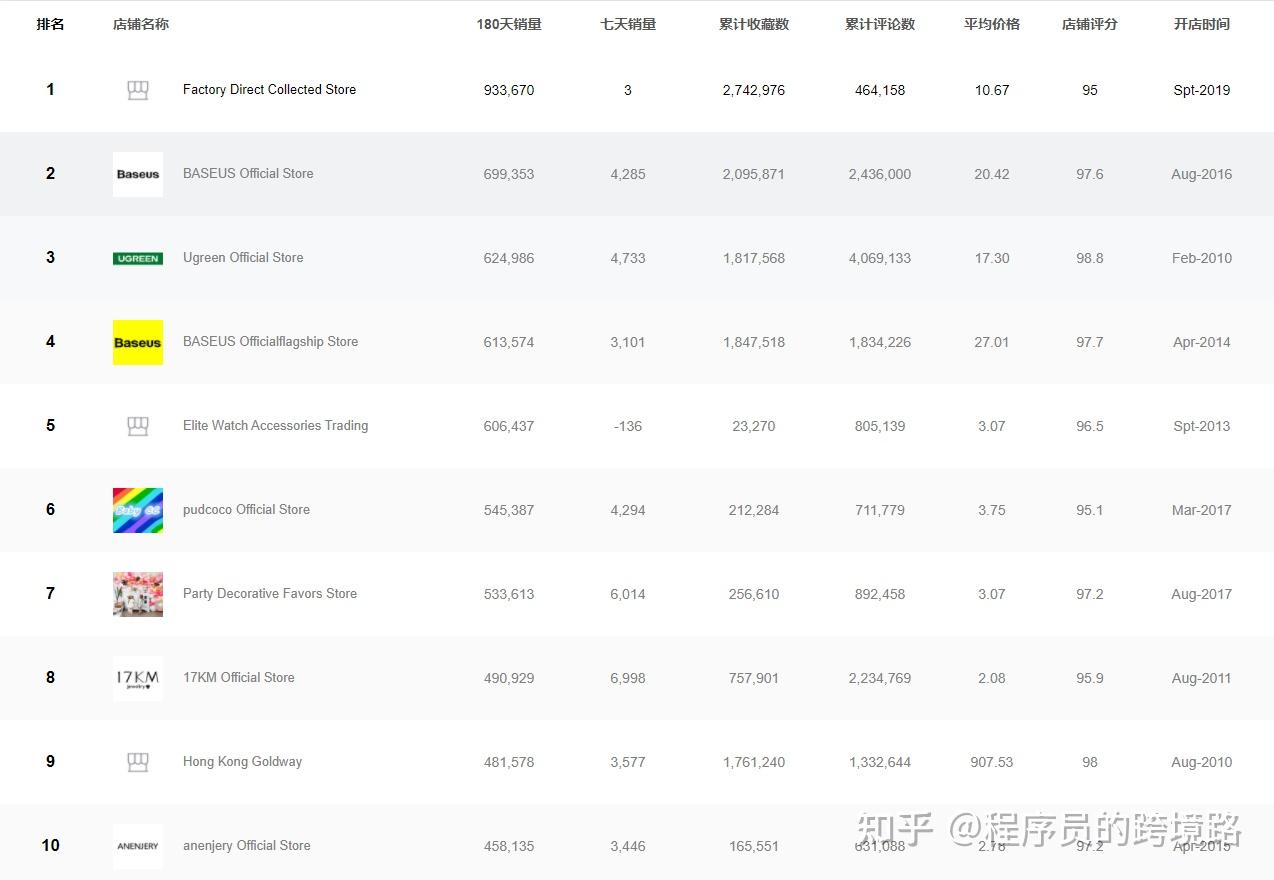Sort by 平均价格 column header
1274x880 pixels.
pos(992,24)
